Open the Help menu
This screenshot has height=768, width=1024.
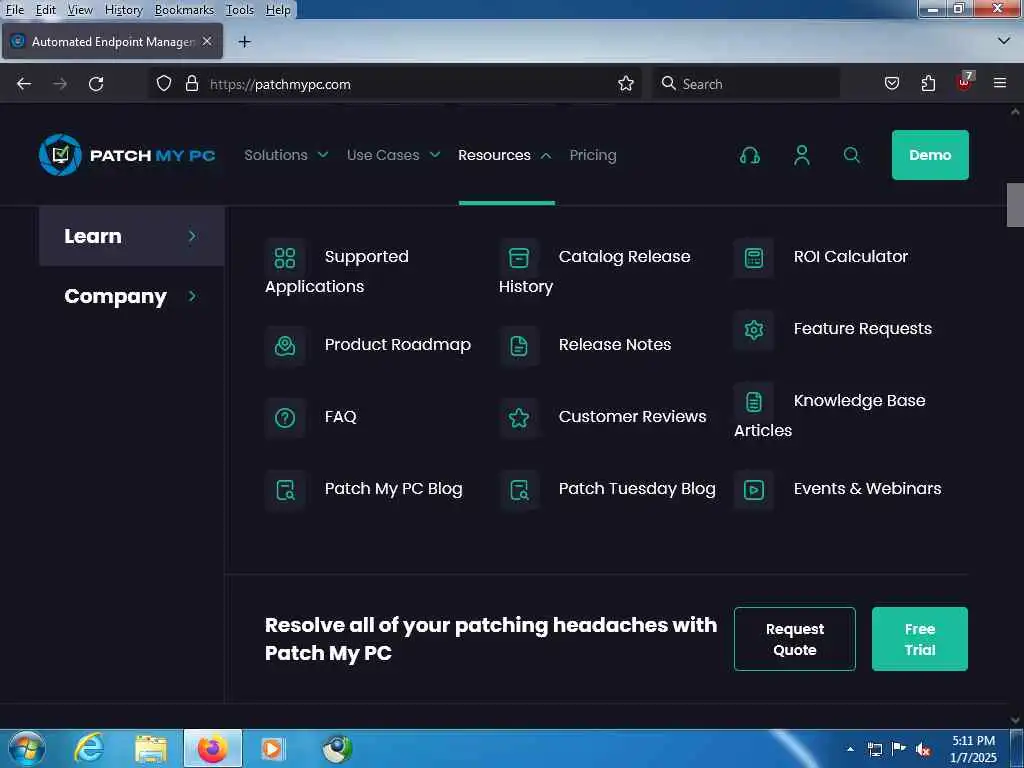coord(278,10)
